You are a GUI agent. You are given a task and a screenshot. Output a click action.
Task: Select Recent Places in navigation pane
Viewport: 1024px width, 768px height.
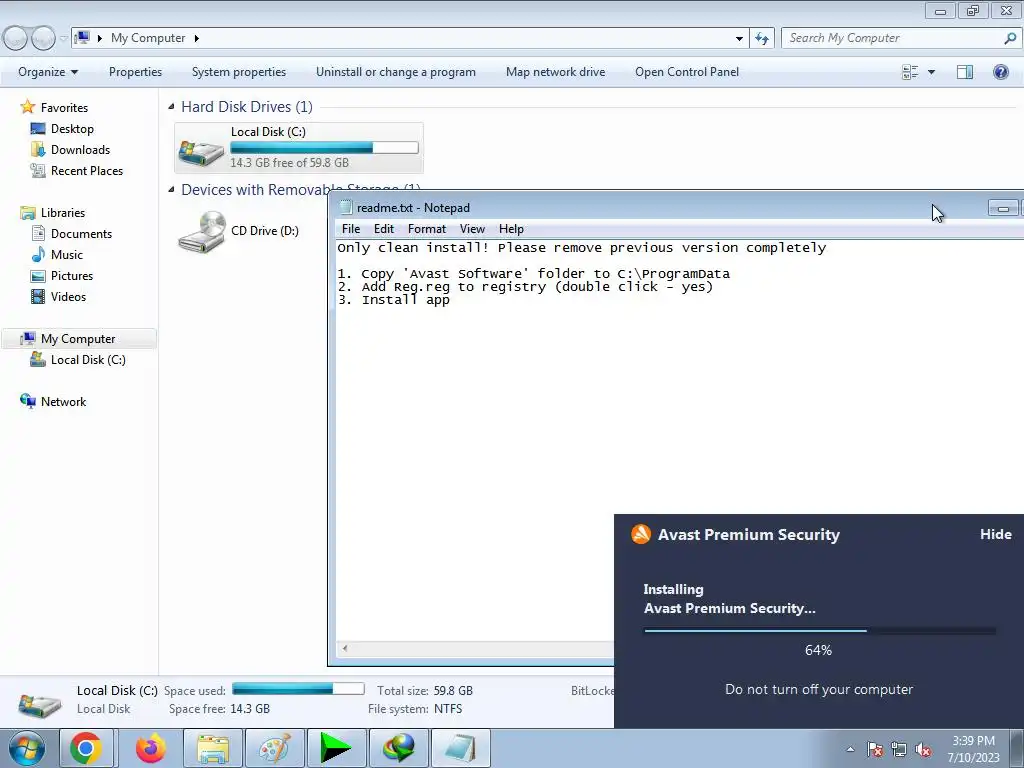coord(87,170)
